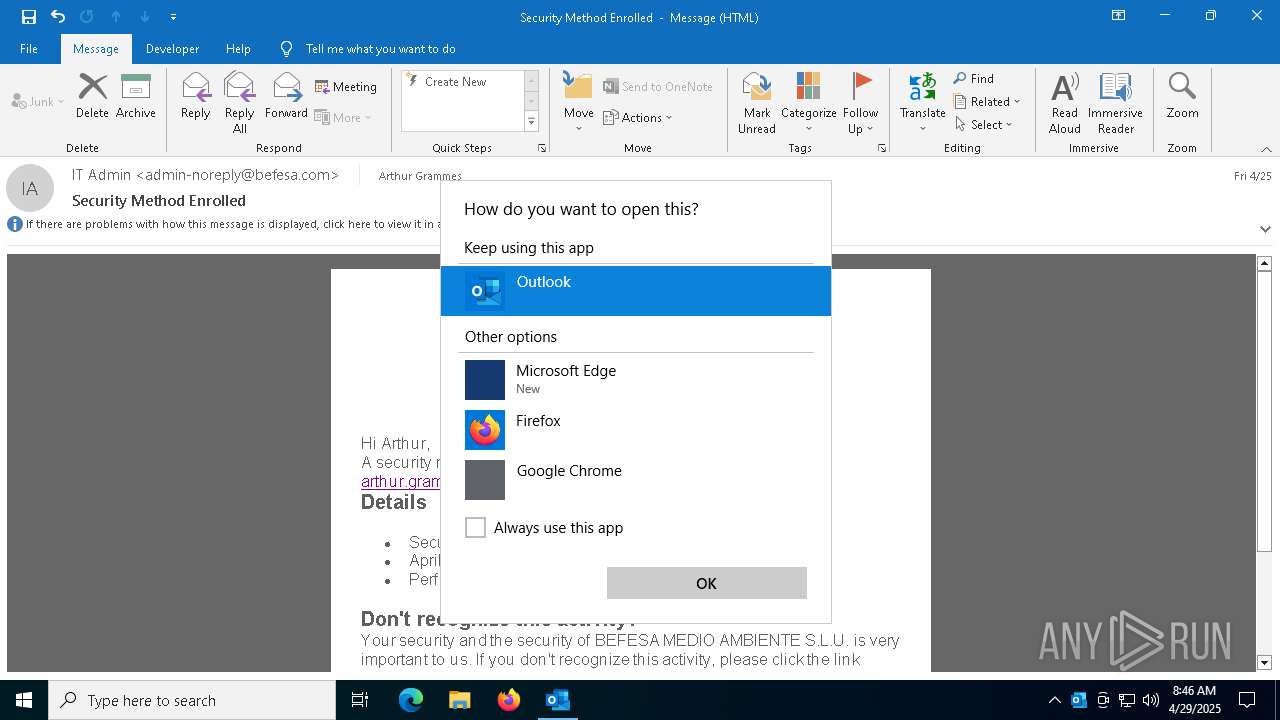Open the Junk dropdown
This screenshot has height=720, width=1280.
click(38, 101)
